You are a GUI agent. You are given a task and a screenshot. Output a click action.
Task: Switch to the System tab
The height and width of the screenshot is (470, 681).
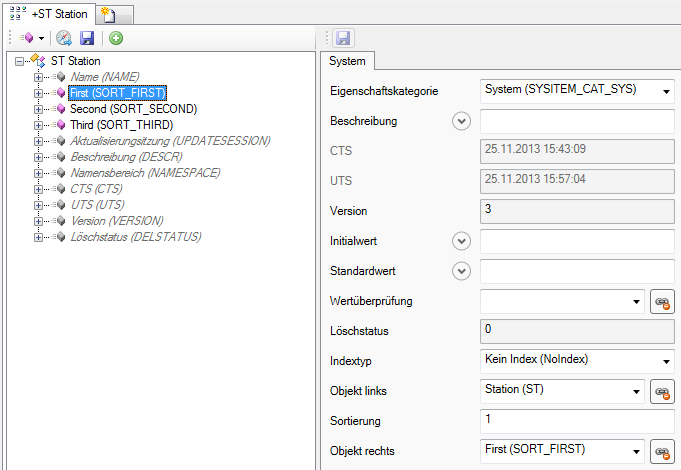coord(348,61)
